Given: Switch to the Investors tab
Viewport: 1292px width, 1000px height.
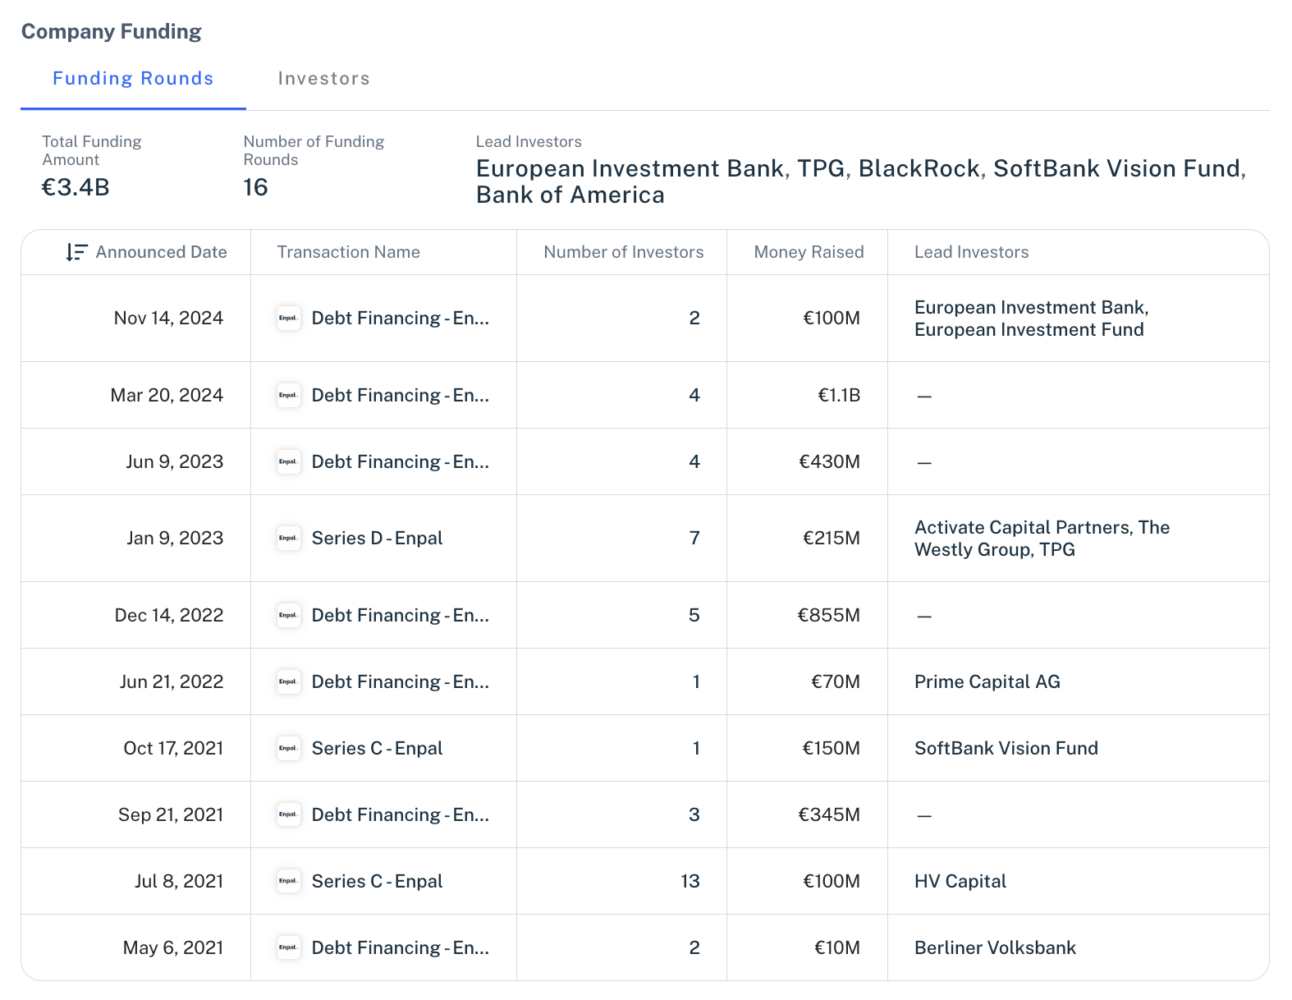Looking at the screenshot, I should 323,78.
